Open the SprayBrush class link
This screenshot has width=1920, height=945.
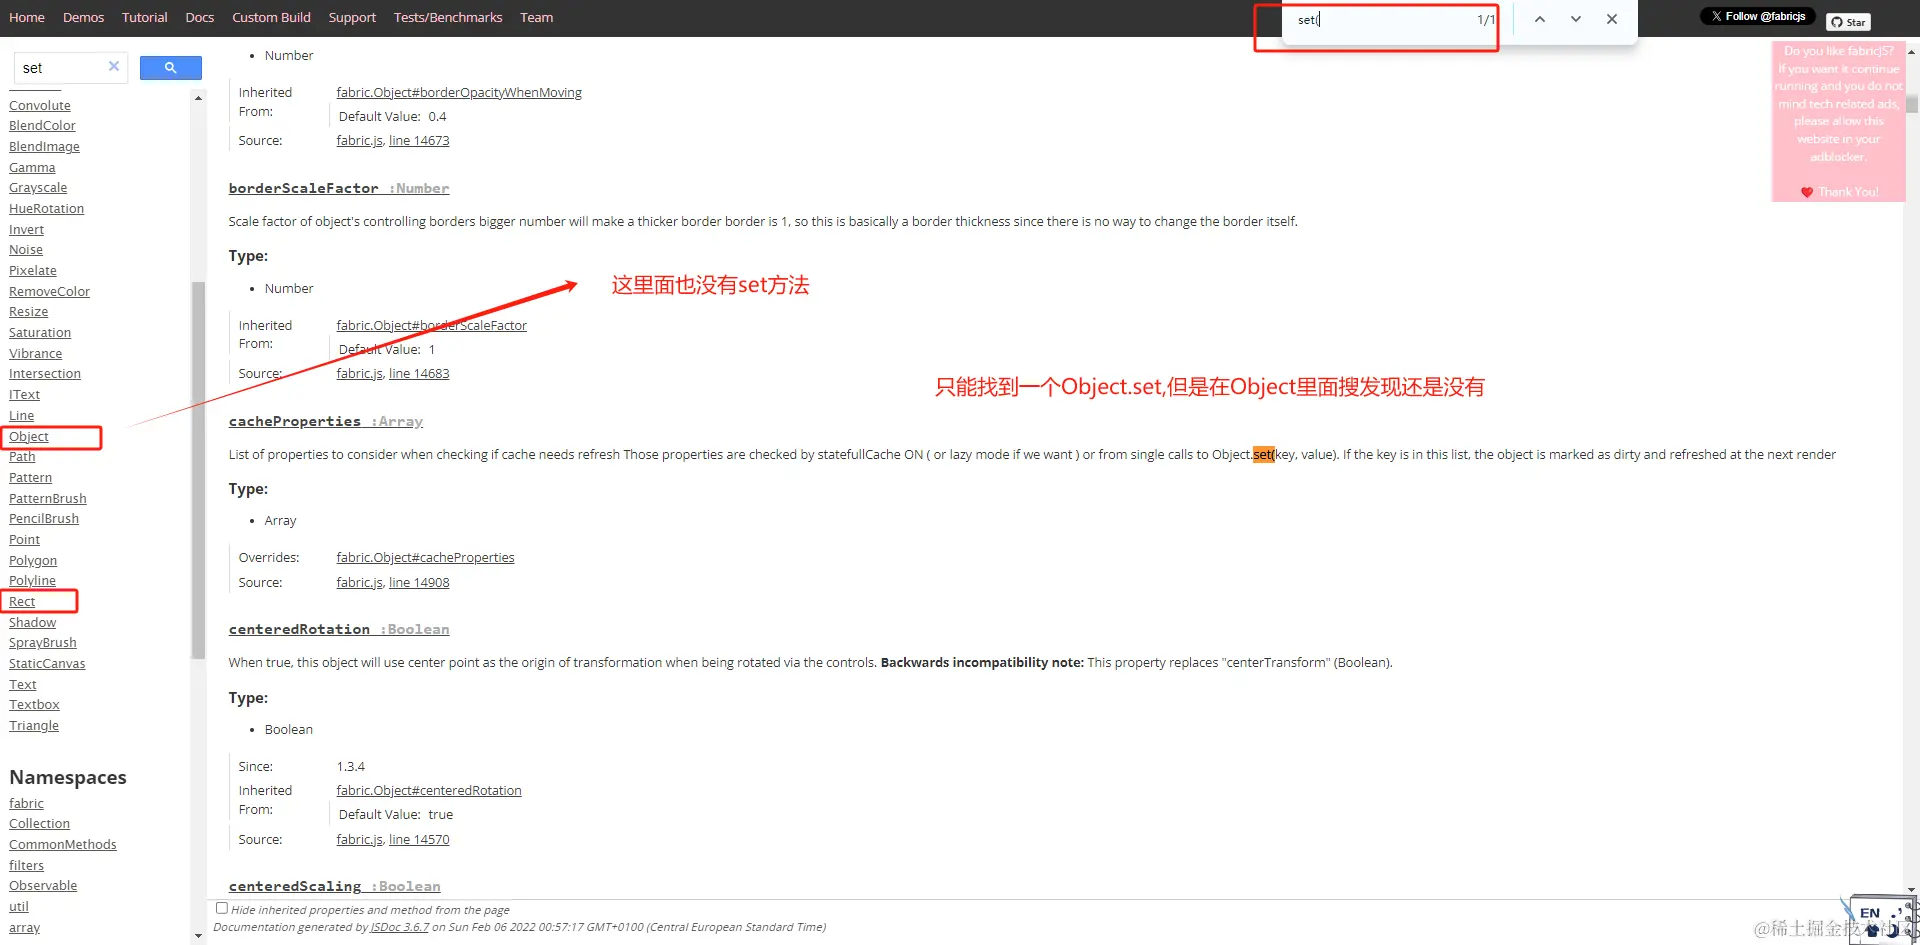tap(43, 642)
